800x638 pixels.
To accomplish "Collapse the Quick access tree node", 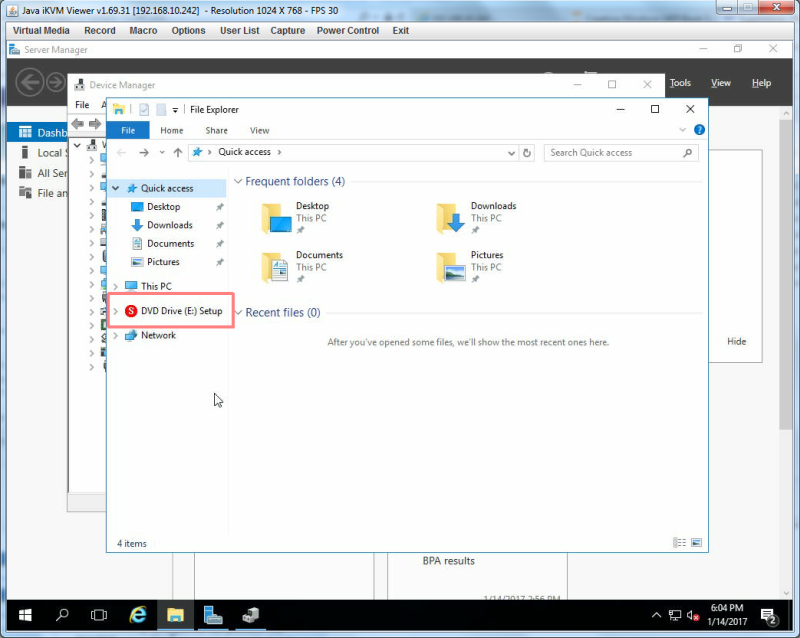I will [116, 188].
